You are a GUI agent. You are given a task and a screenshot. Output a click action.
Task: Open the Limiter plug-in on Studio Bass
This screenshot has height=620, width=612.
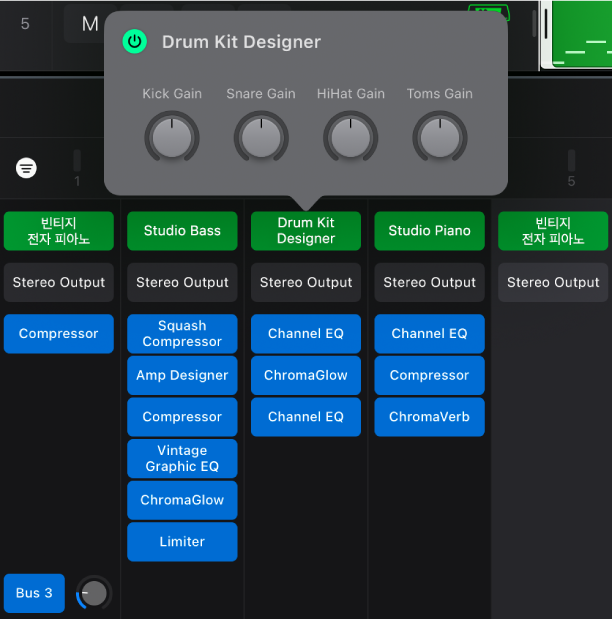coord(182,542)
